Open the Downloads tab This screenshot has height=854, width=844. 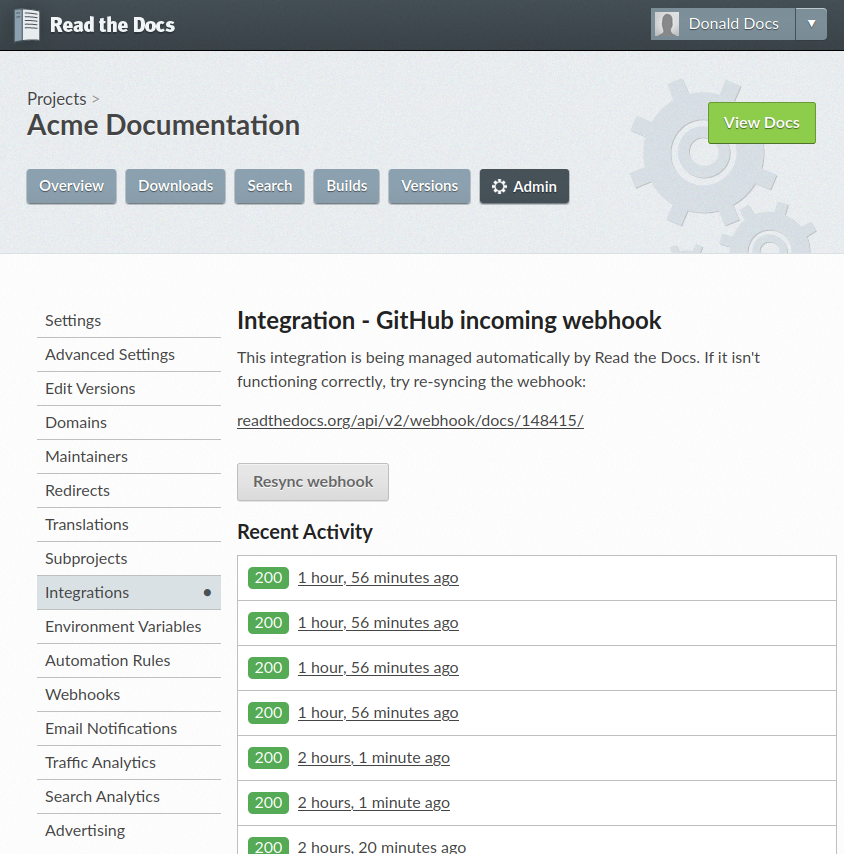pyautogui.click(x=175, y=186)
